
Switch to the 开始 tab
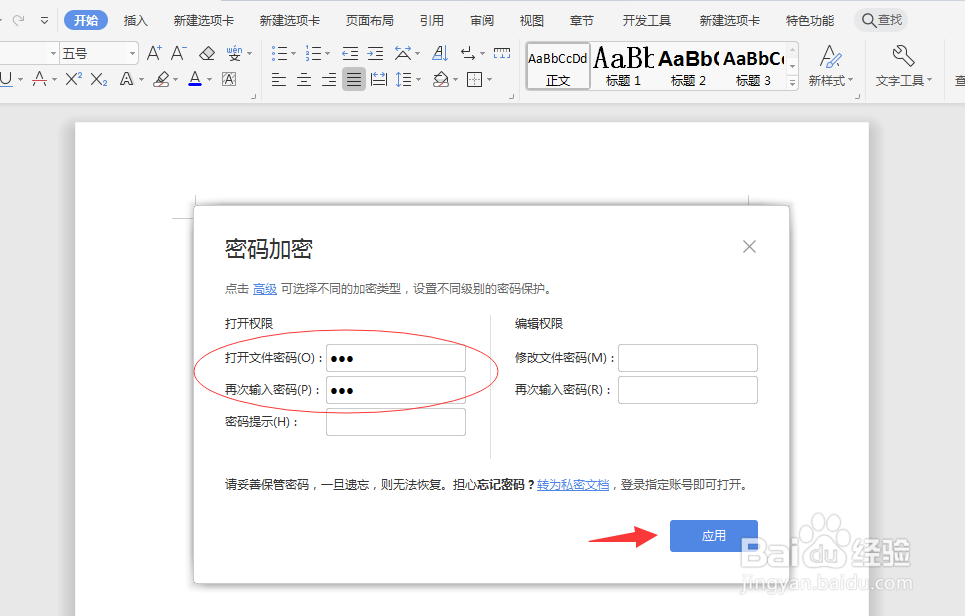[x=86, y=20]
